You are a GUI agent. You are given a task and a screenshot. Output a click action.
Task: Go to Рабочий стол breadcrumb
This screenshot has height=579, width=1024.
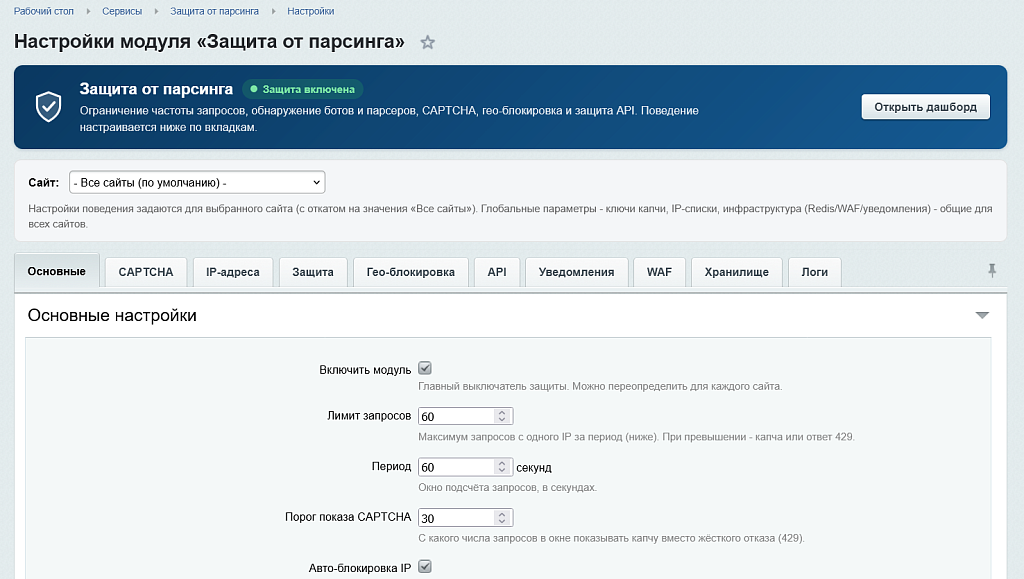[x=44, y=11]
